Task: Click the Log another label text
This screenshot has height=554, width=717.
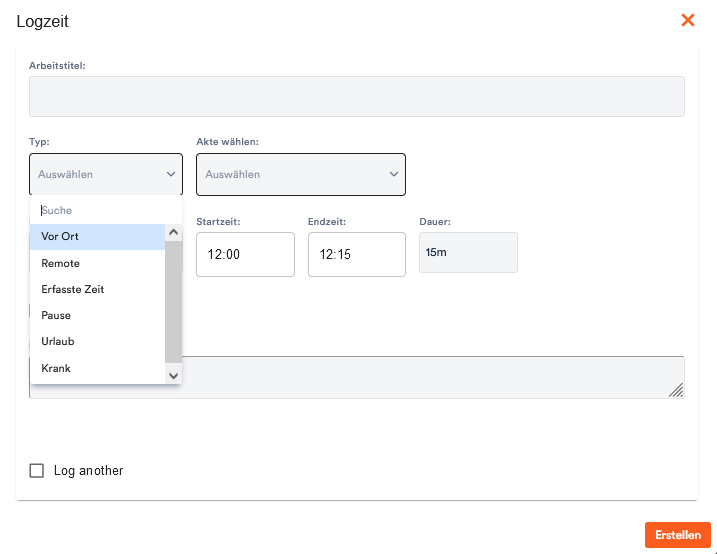Action: (89, 470)
